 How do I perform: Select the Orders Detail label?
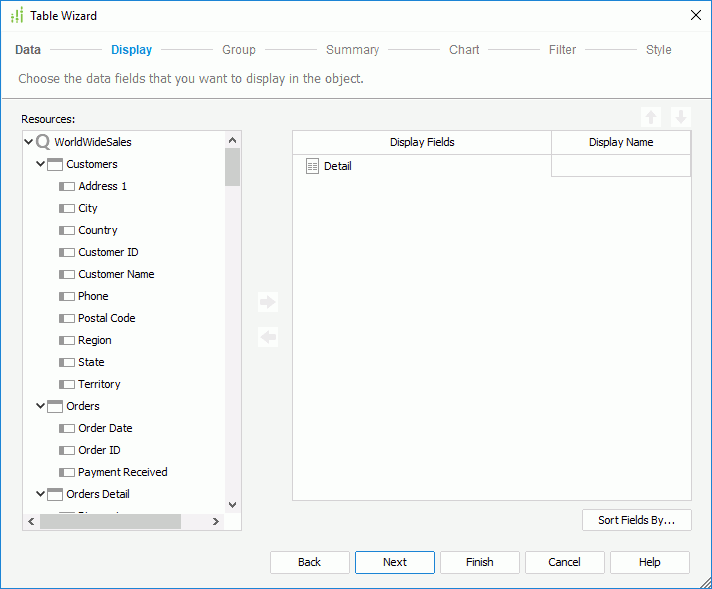pyautogui.click(x=98, y=494)
